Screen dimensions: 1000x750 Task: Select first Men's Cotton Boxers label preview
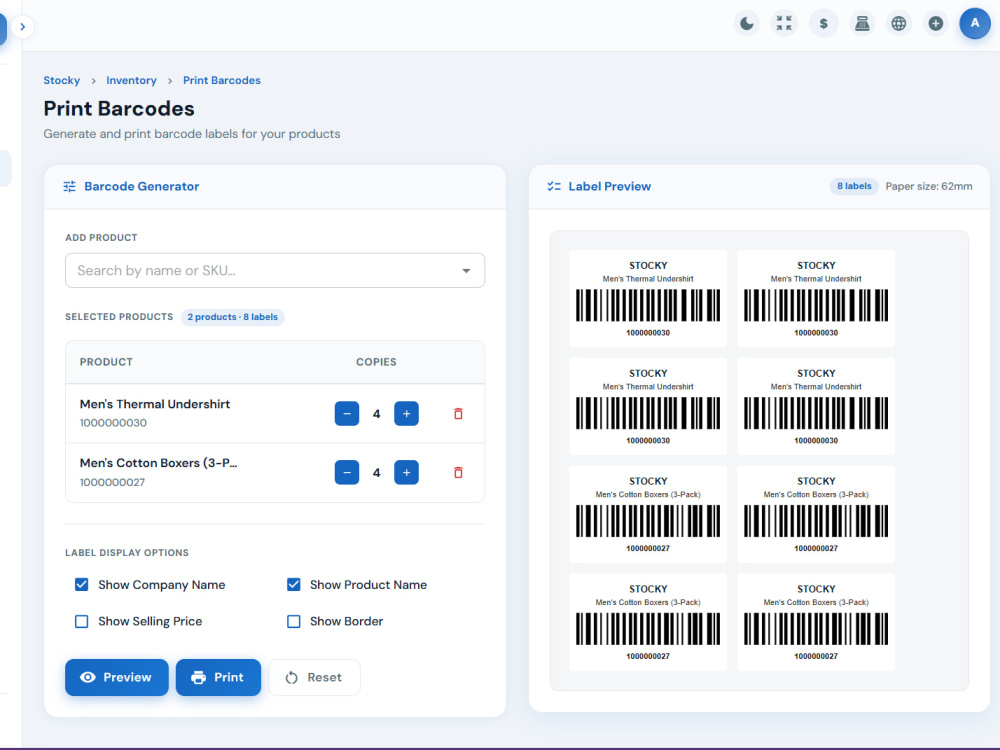pyautogui.click(x=648, y=514)
